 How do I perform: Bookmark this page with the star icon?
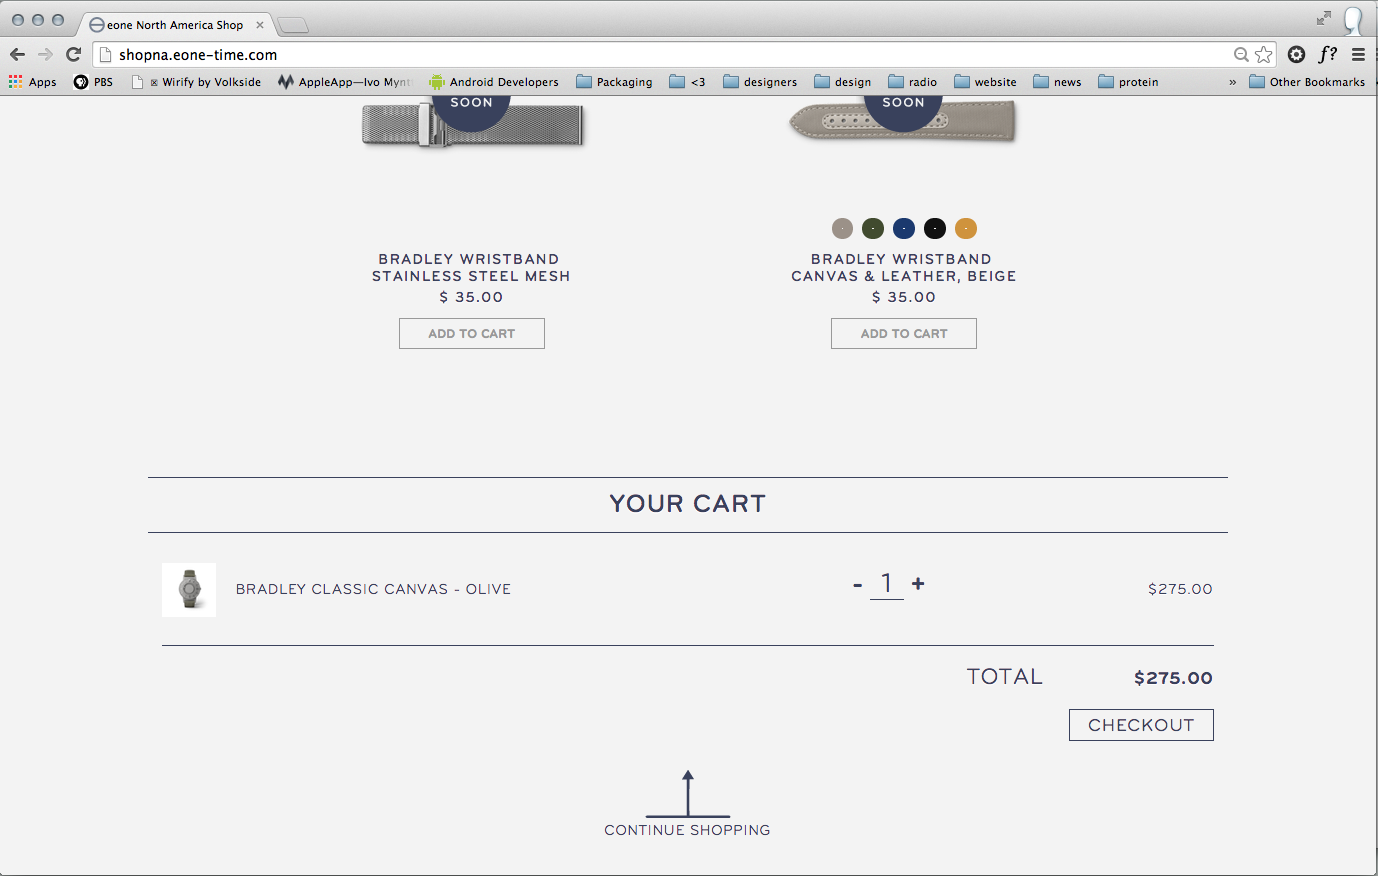coord(1264,55)
